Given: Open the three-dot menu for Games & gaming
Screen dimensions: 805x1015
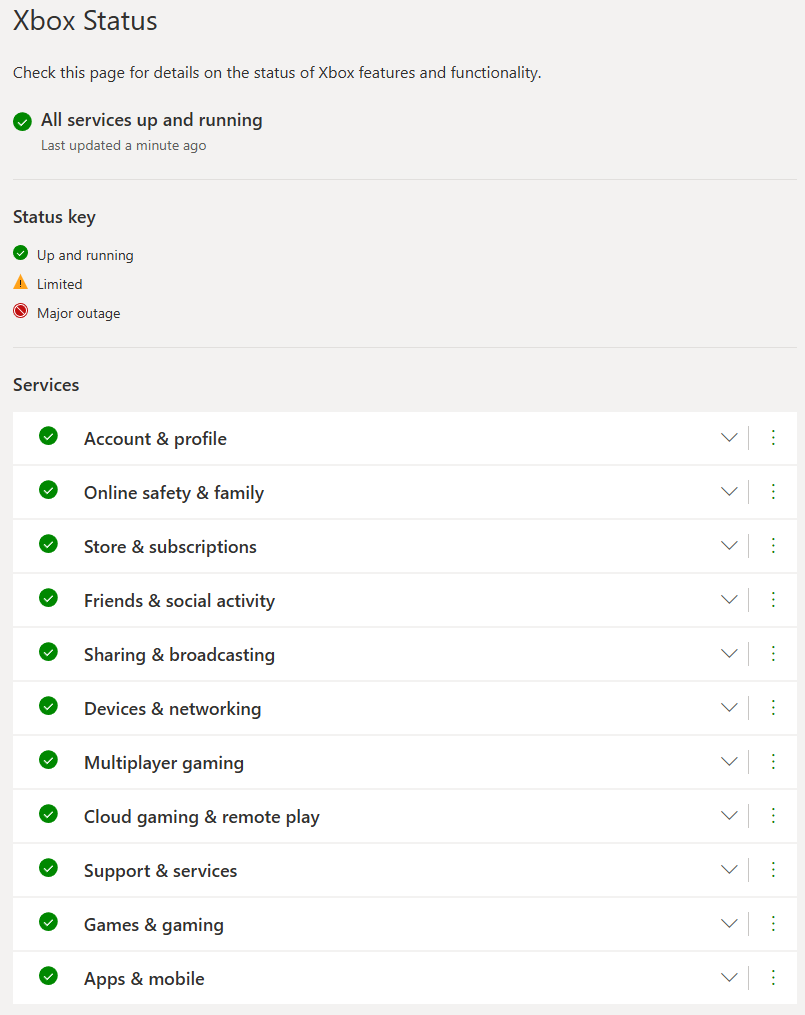Looking at the screenshot, I should click(773, 924).
